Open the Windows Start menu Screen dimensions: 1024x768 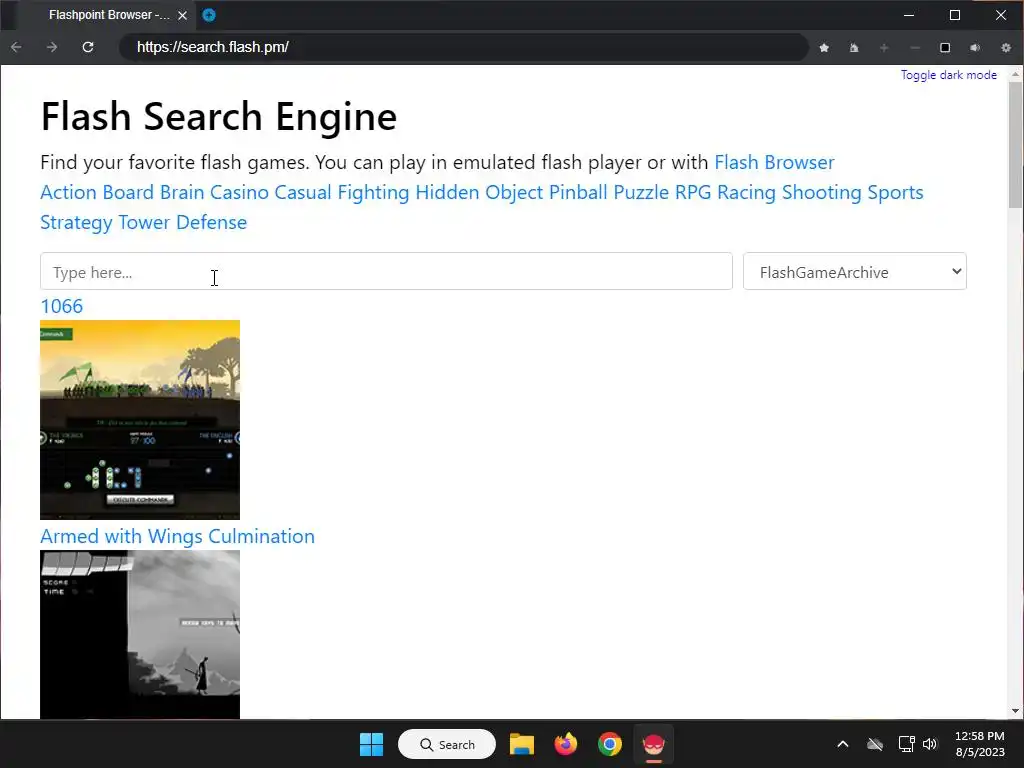click(x=372, y=744)
